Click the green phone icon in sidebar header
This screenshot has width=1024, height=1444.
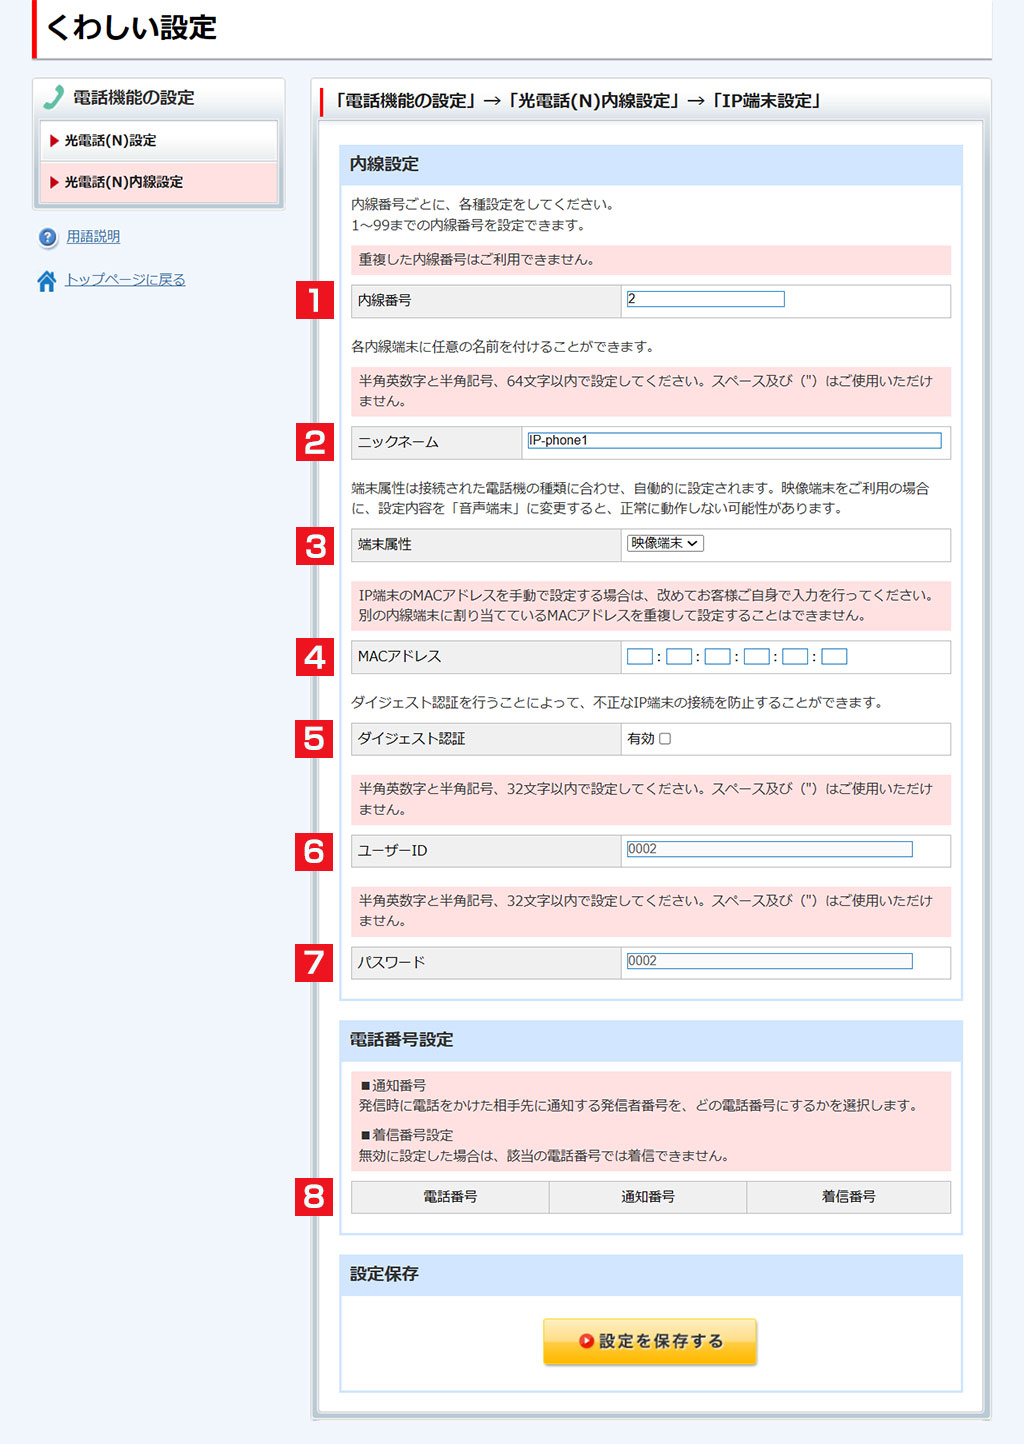click(x=53, y=98)
